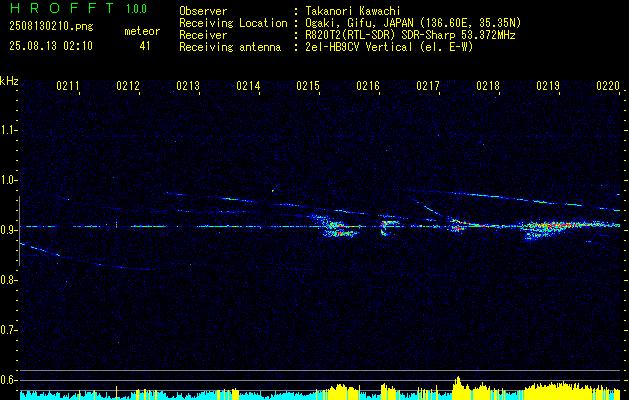Click the 0218 time marker
Screen dimensions: 629x400
tap(488, 86)
